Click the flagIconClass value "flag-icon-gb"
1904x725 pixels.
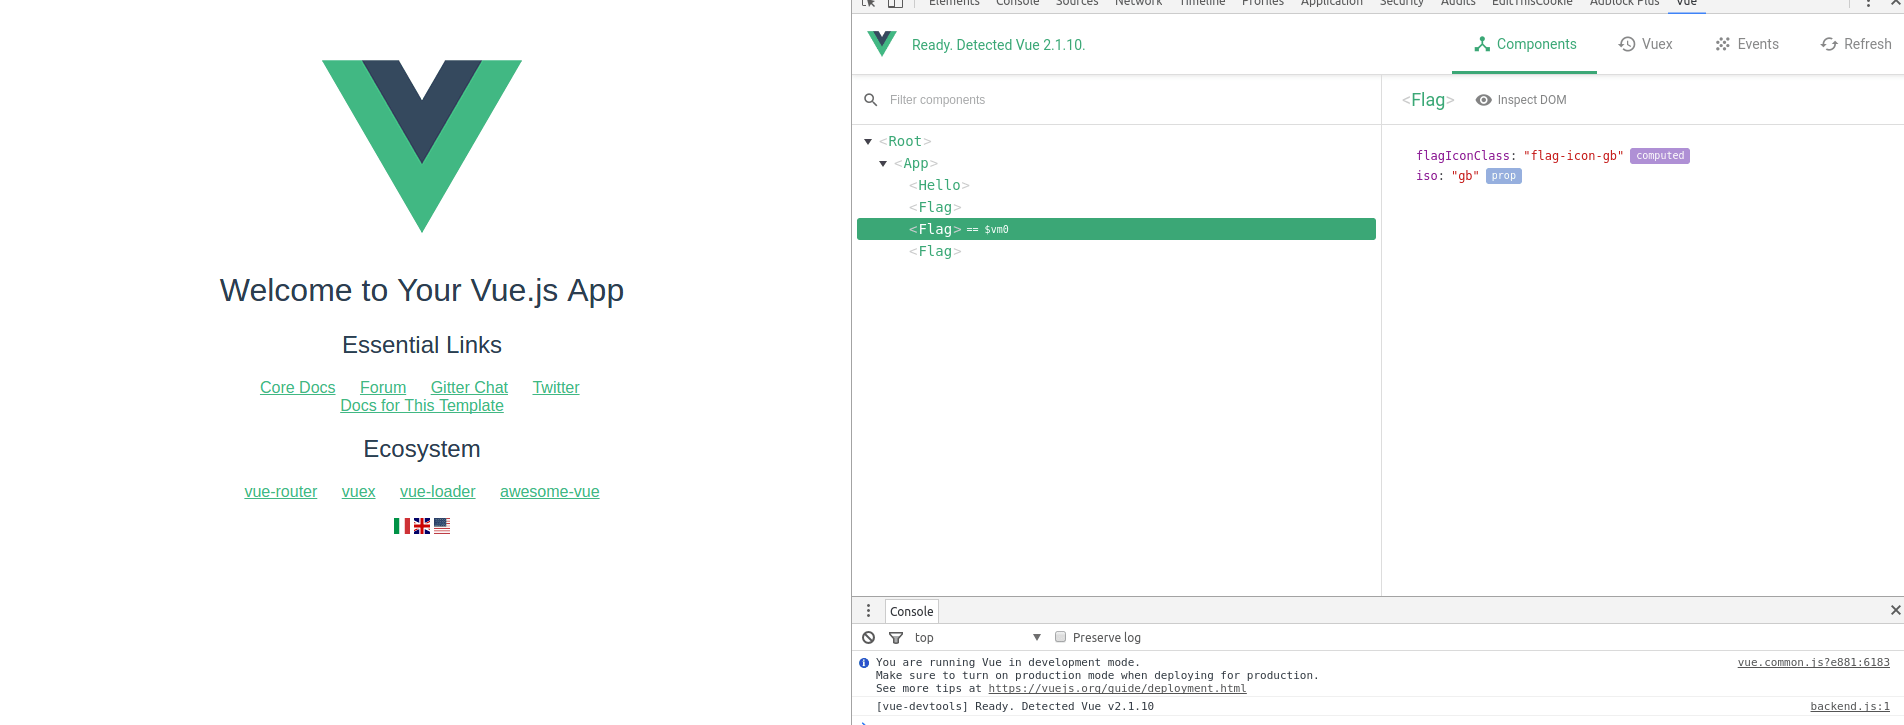pyautogui.click(x=1573, y=156)
